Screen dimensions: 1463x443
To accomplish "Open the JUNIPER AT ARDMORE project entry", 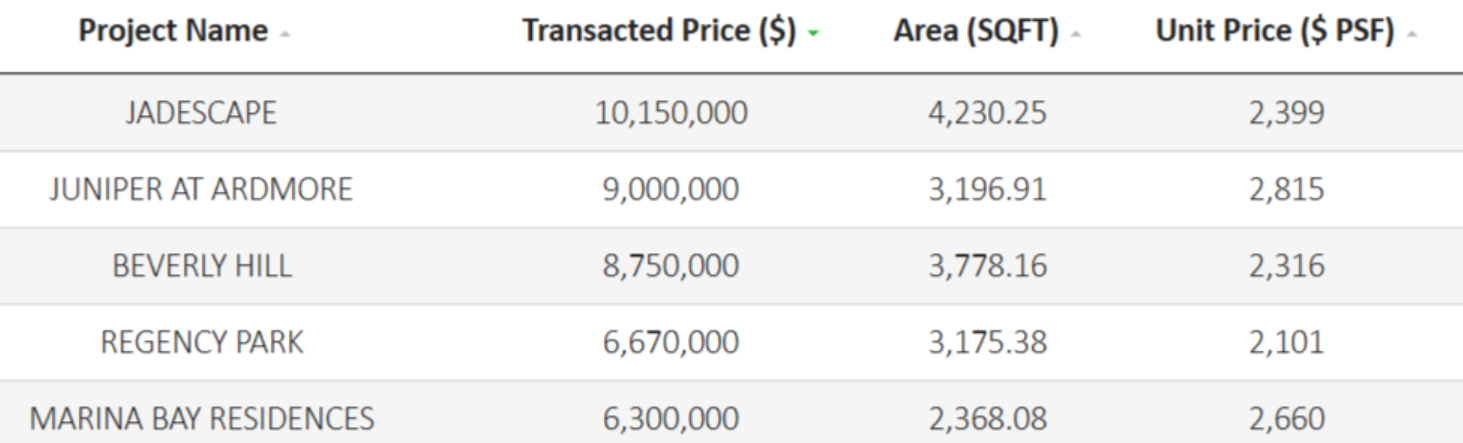I will pyautogui.click(x=201, y=189).
